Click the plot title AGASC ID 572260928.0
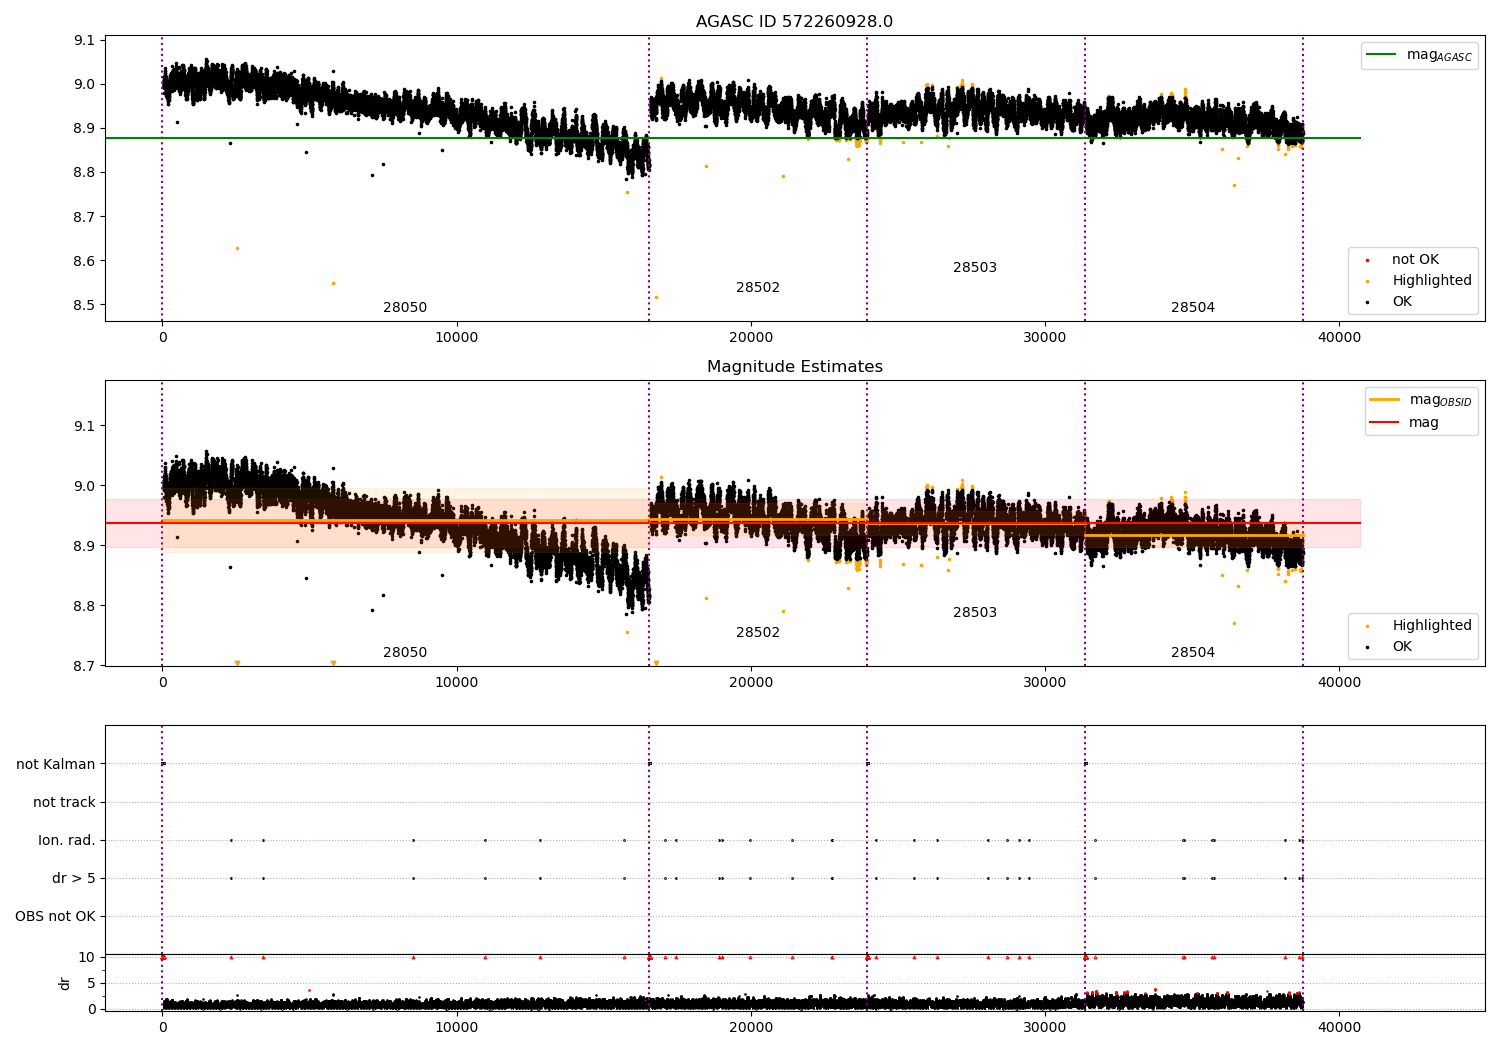This screenshot has width=1500, height=1050. pyautogui.click(x=794, y=22)
